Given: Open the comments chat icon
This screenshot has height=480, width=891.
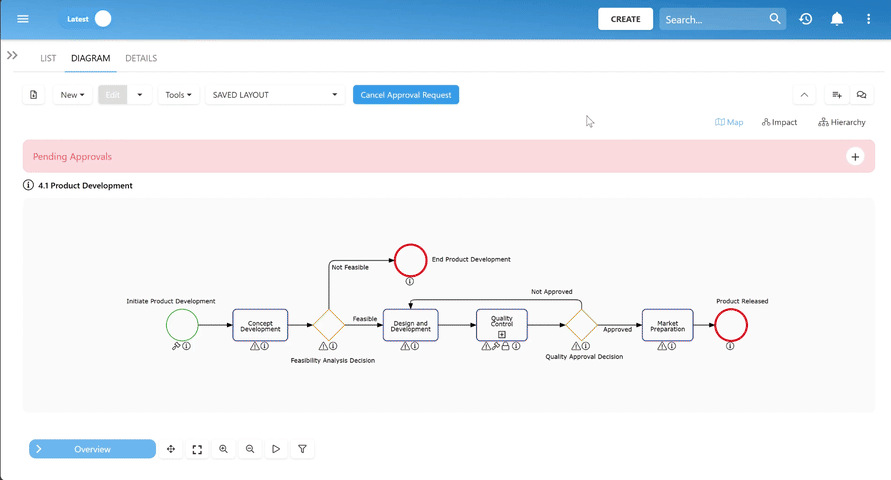Looking at the screenshot, I should coord(861,95).
